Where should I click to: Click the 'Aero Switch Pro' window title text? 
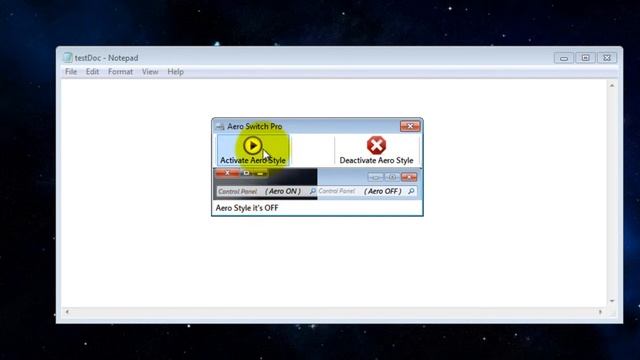point(255,127)
